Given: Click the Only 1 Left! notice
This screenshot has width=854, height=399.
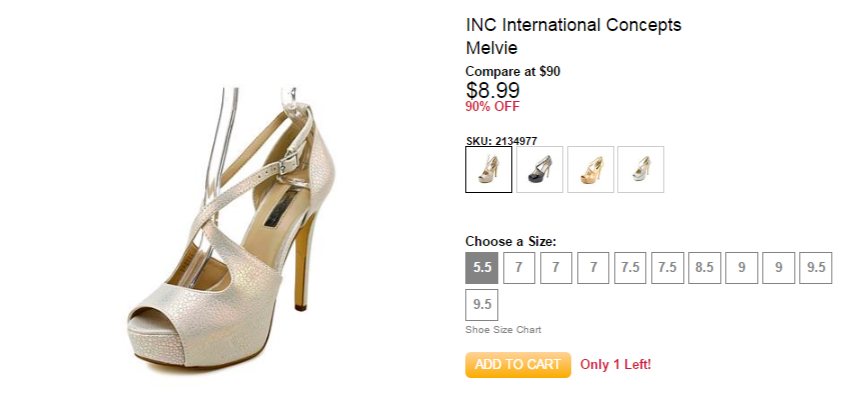Looking at the screenshot, I should click(615, 365).
